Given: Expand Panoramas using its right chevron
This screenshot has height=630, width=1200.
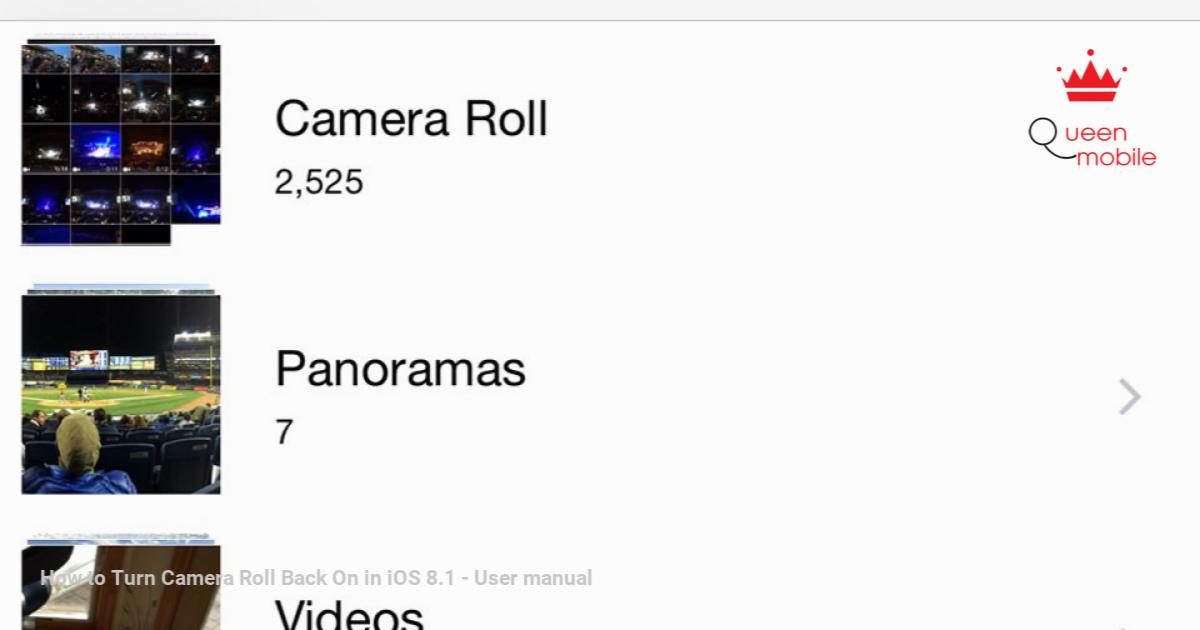Looking at the screenshot, I should (x=1130, y=397).
